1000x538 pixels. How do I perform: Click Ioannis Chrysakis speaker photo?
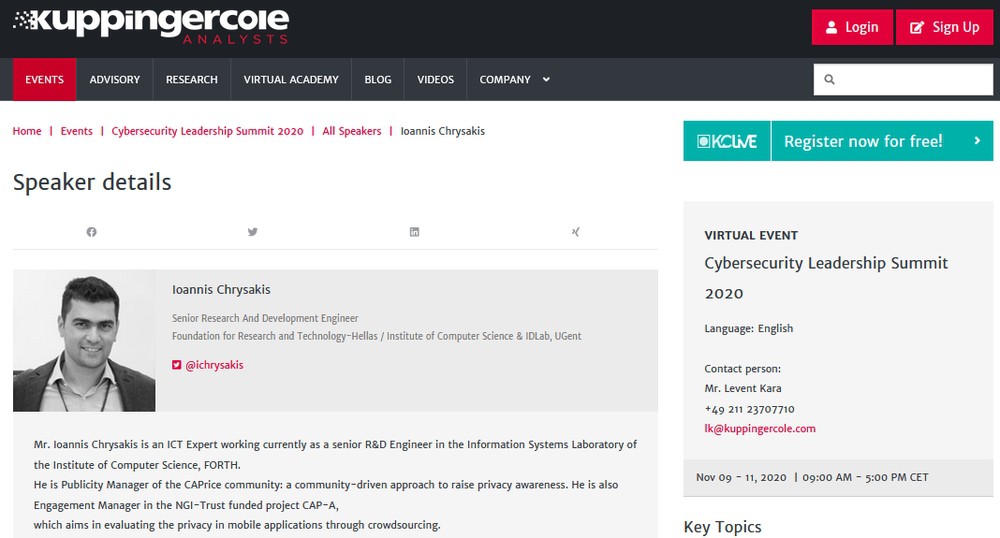tap(84, 341)
